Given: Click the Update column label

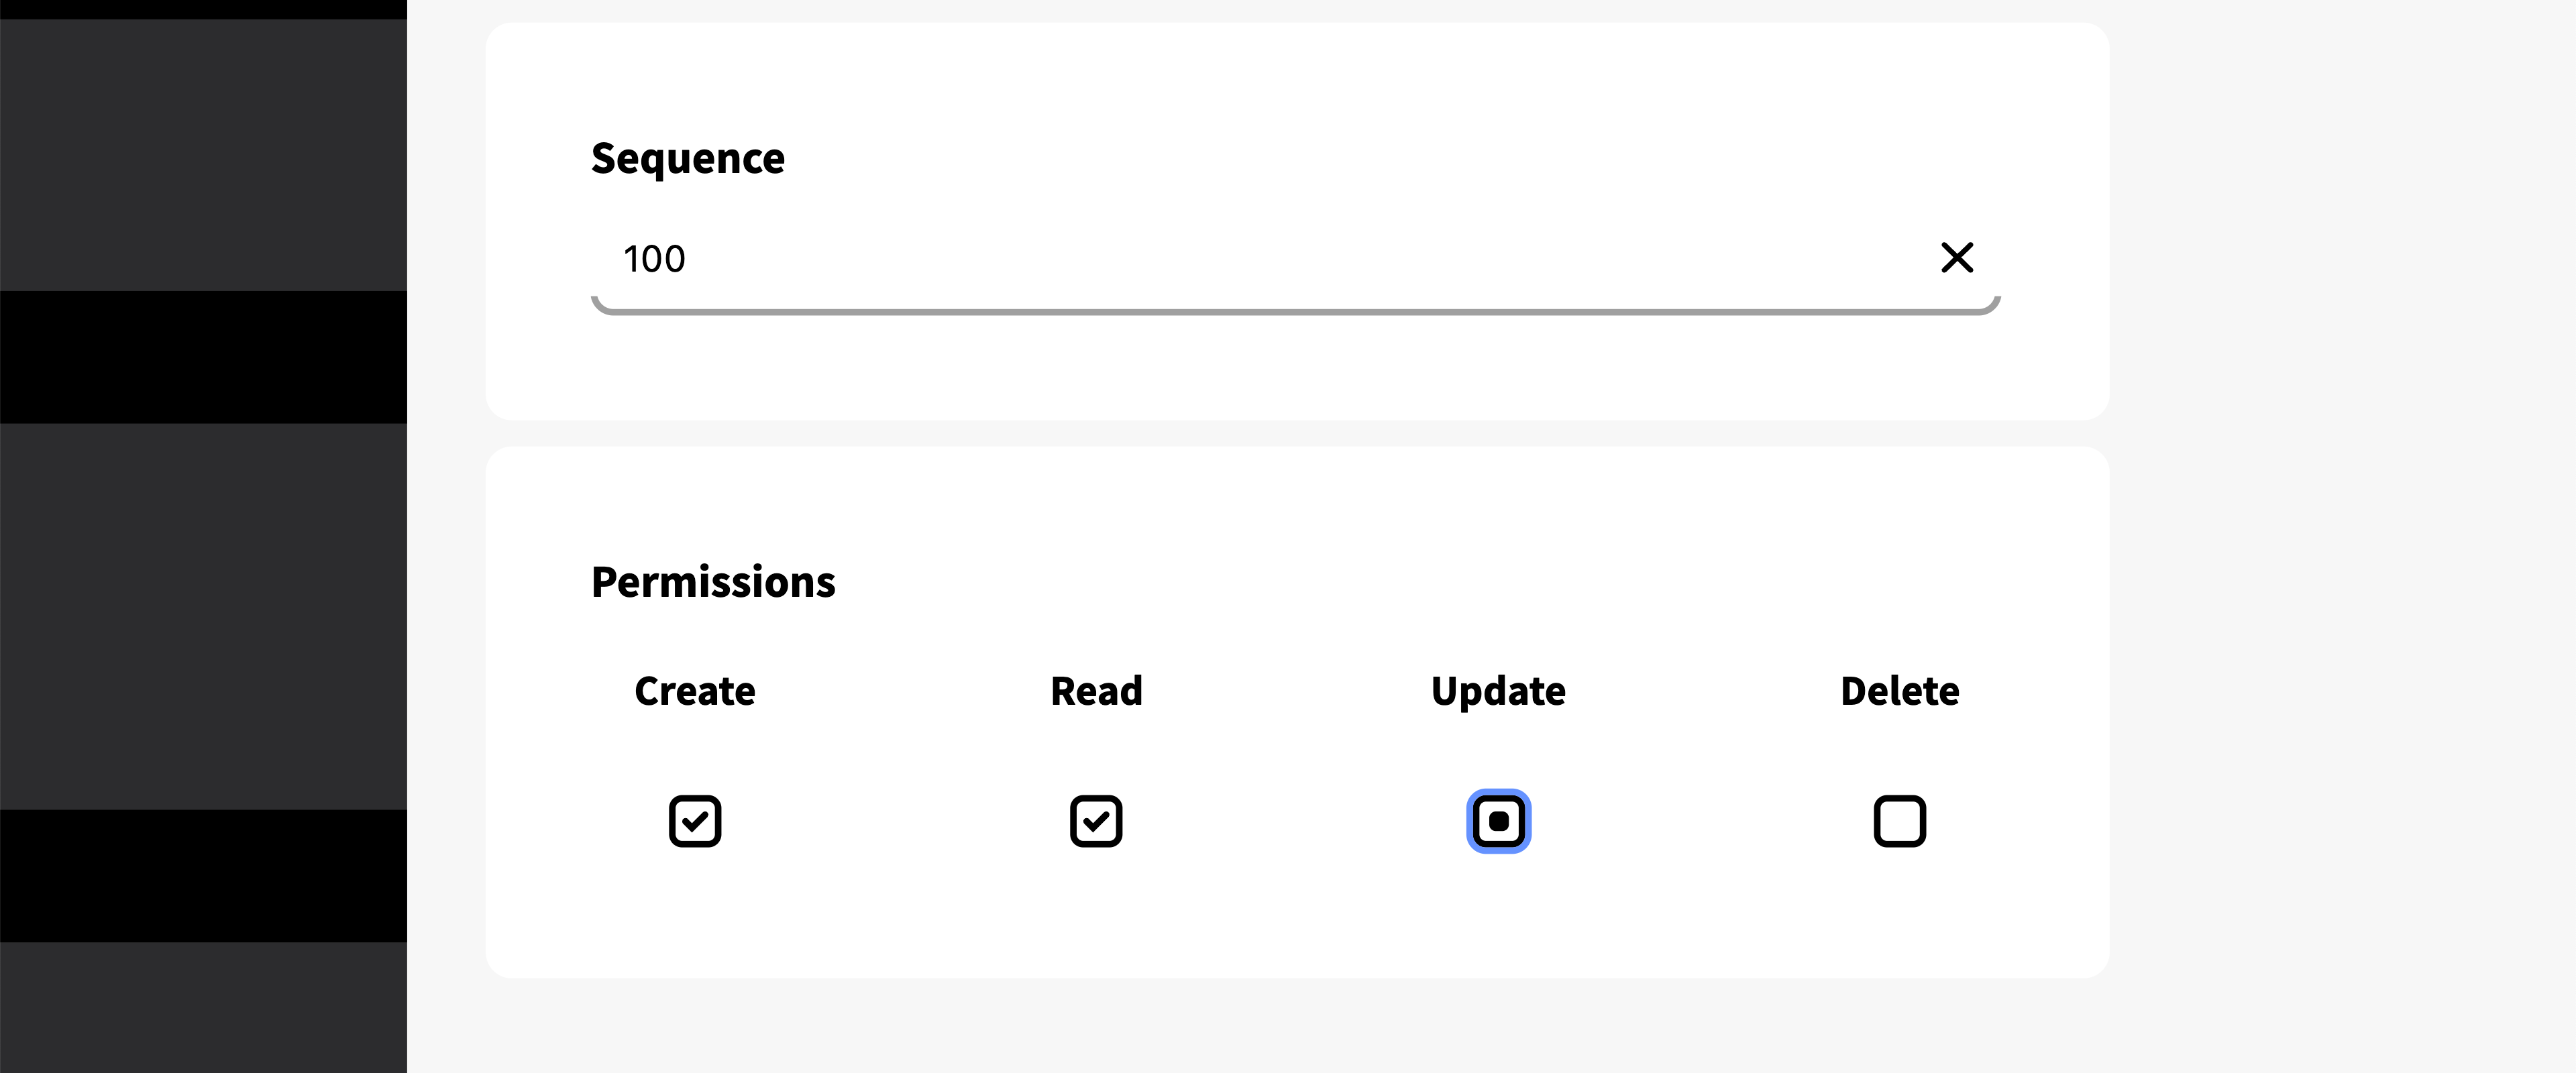Looking at the screenshot, I should [1498, 691].
